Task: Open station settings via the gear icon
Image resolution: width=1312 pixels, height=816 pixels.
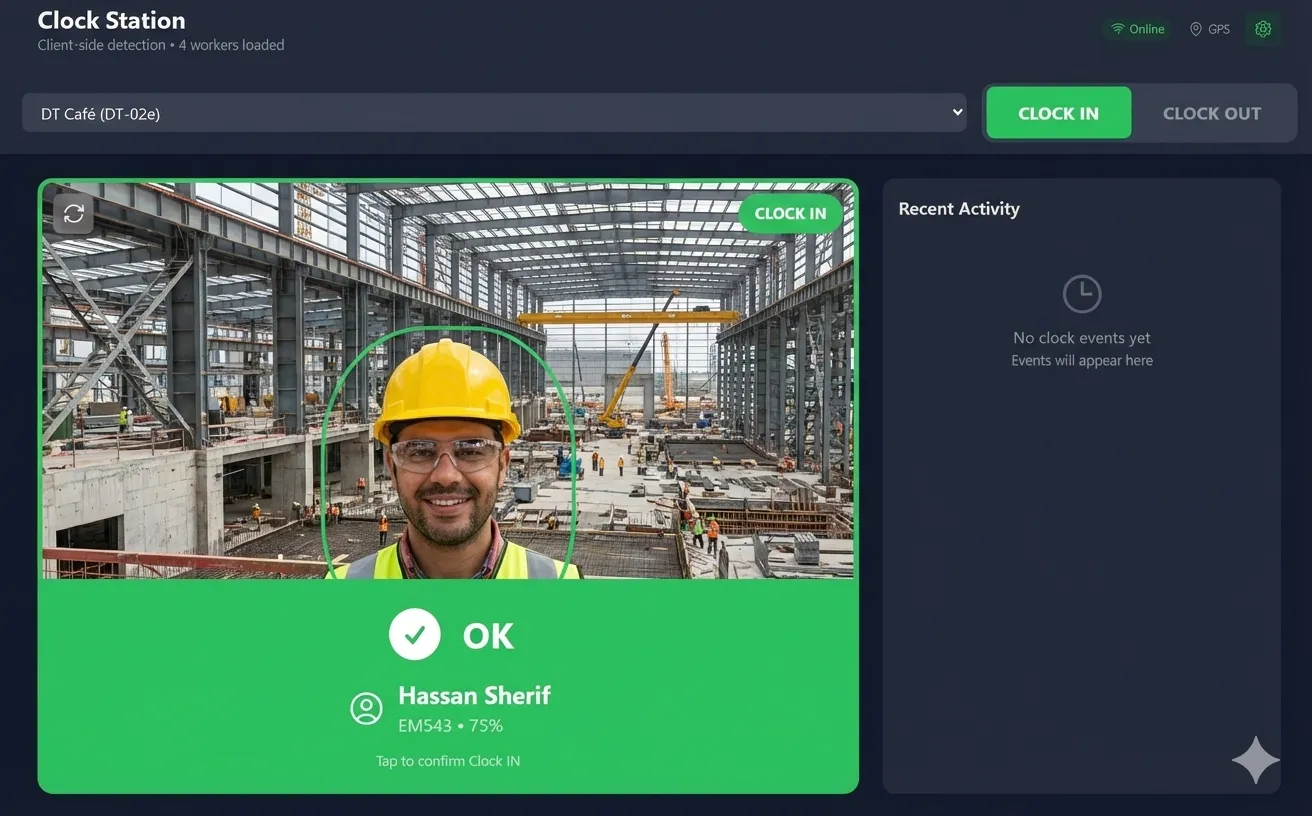Action: [1262, 28]
